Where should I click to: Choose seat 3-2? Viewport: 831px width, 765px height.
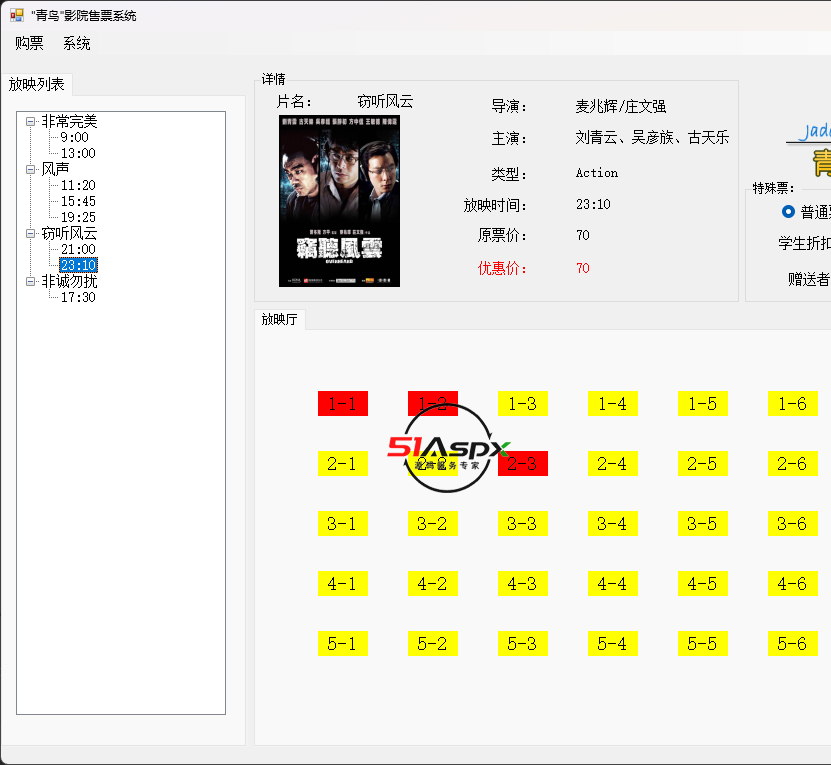pos(432,523)
